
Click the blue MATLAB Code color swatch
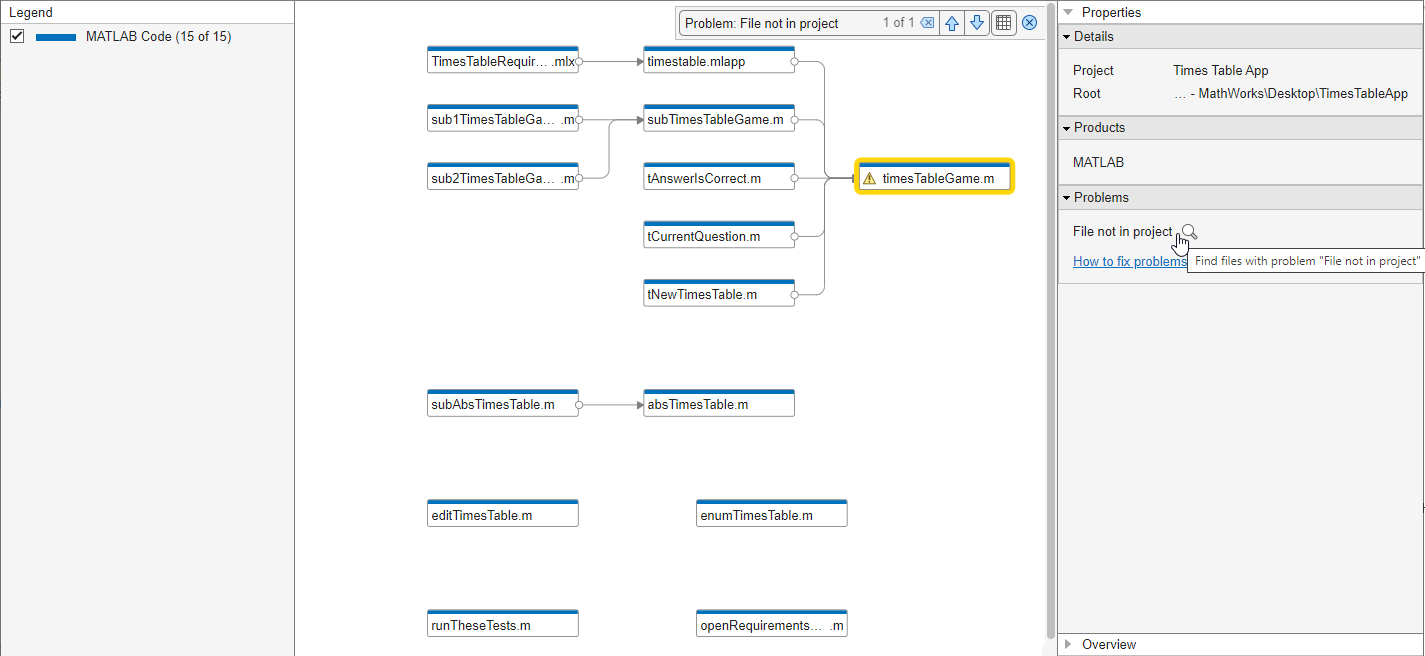point(56,37)
